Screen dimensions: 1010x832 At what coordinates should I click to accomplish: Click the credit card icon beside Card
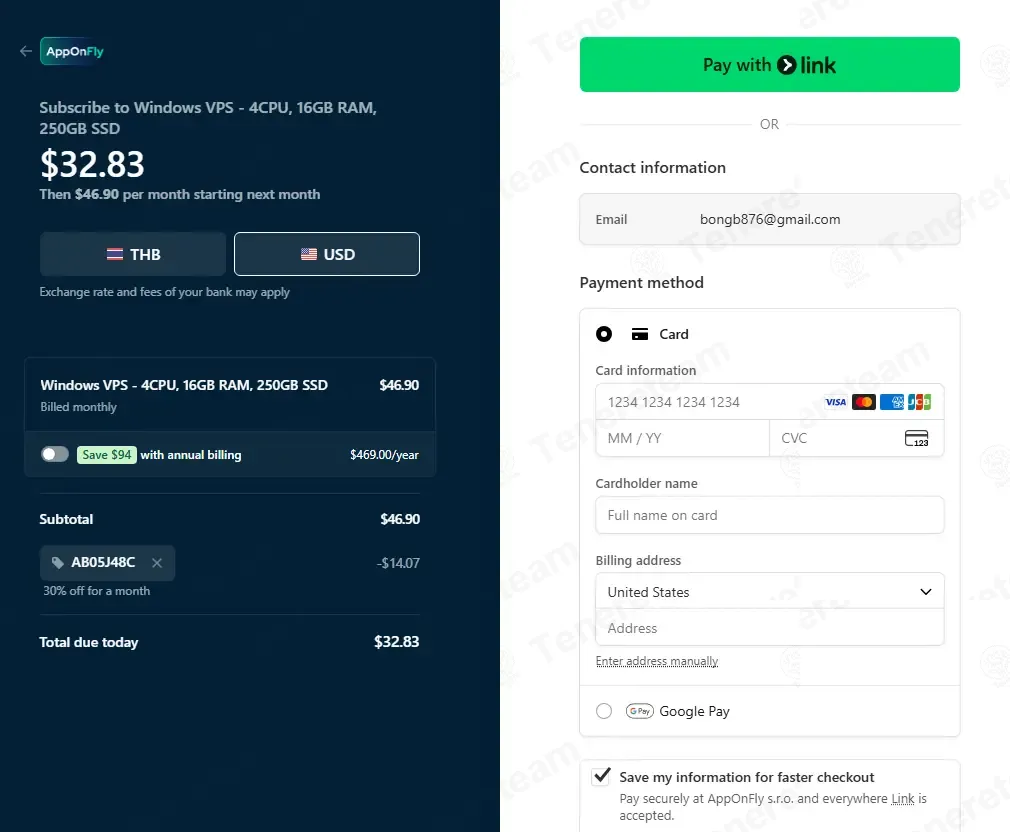point(640,334)
